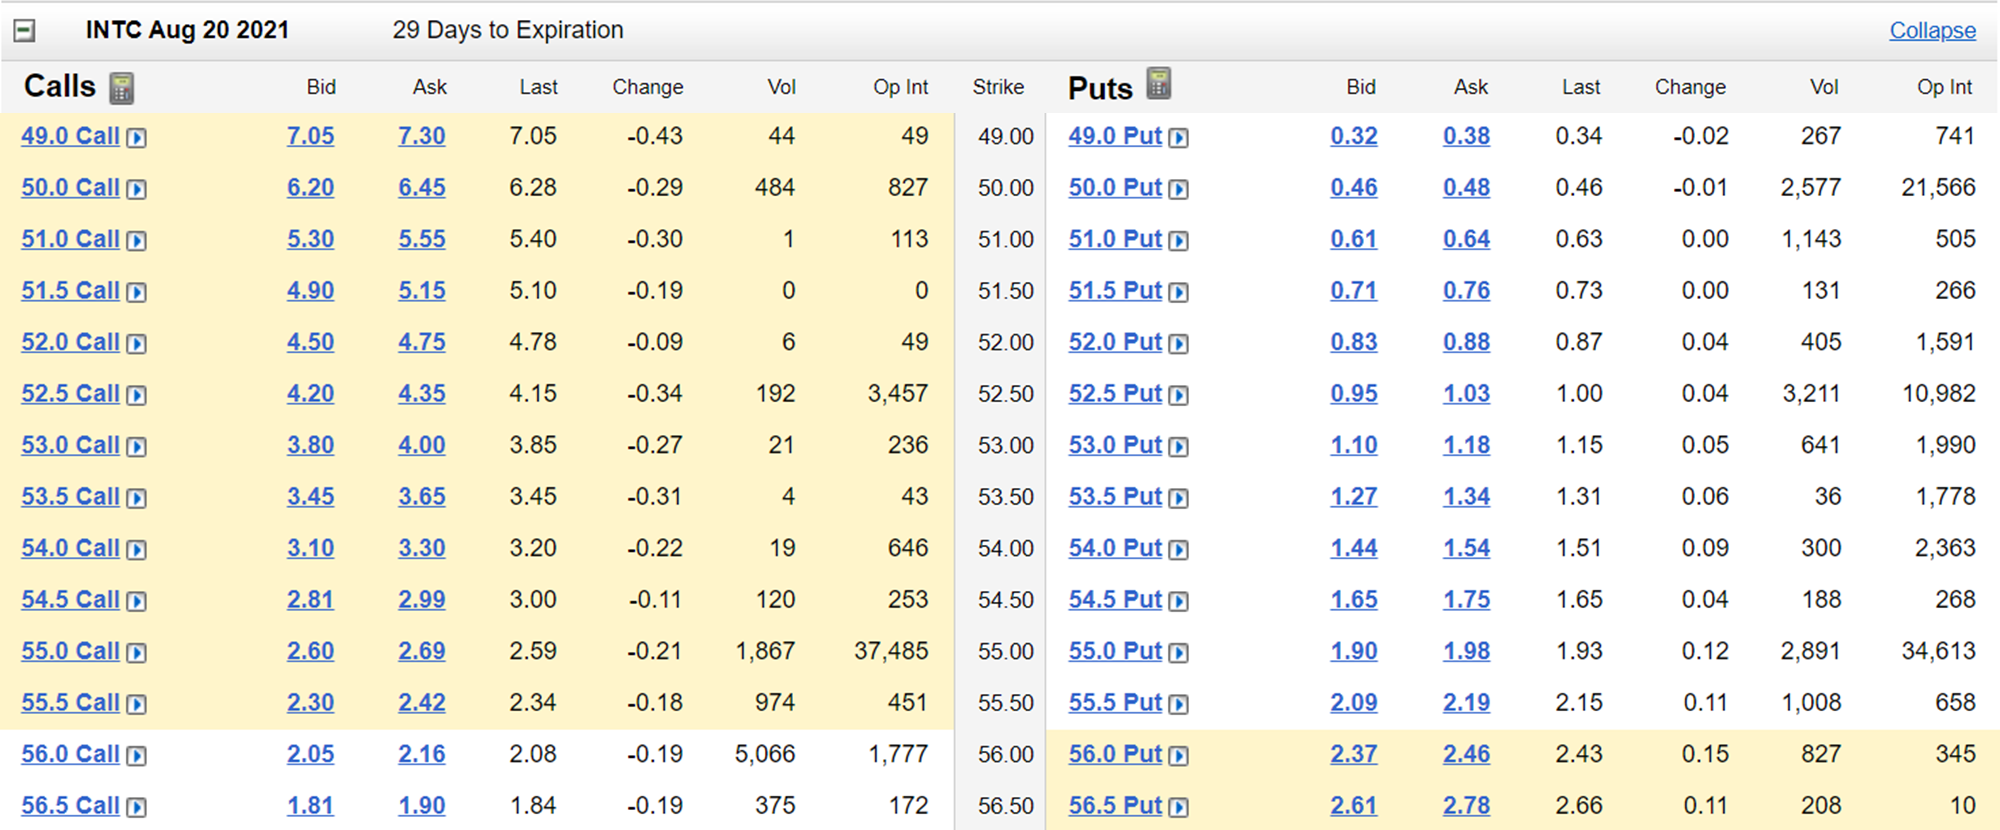
Task: Select the 0.46 bid for 50.0 Put
Action: (x=1354, y=187)
